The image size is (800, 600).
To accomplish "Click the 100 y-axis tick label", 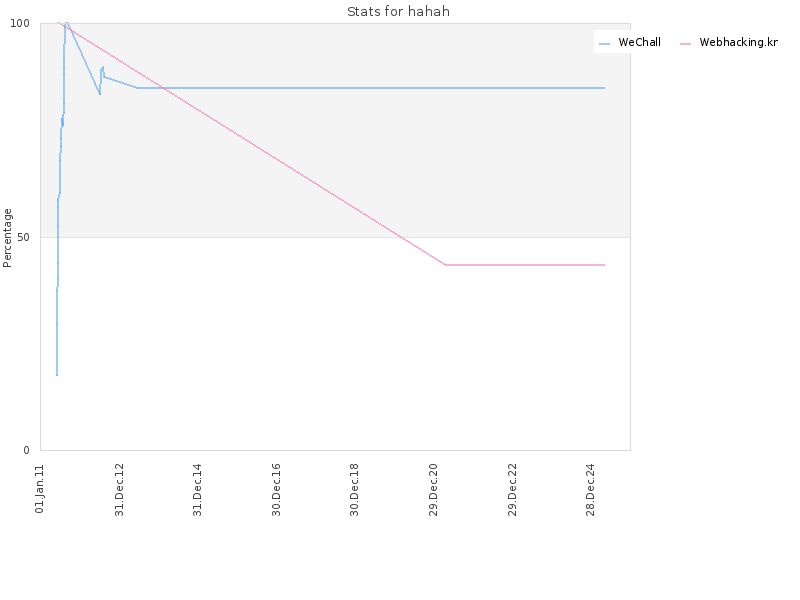I will [x=20, y=23].
